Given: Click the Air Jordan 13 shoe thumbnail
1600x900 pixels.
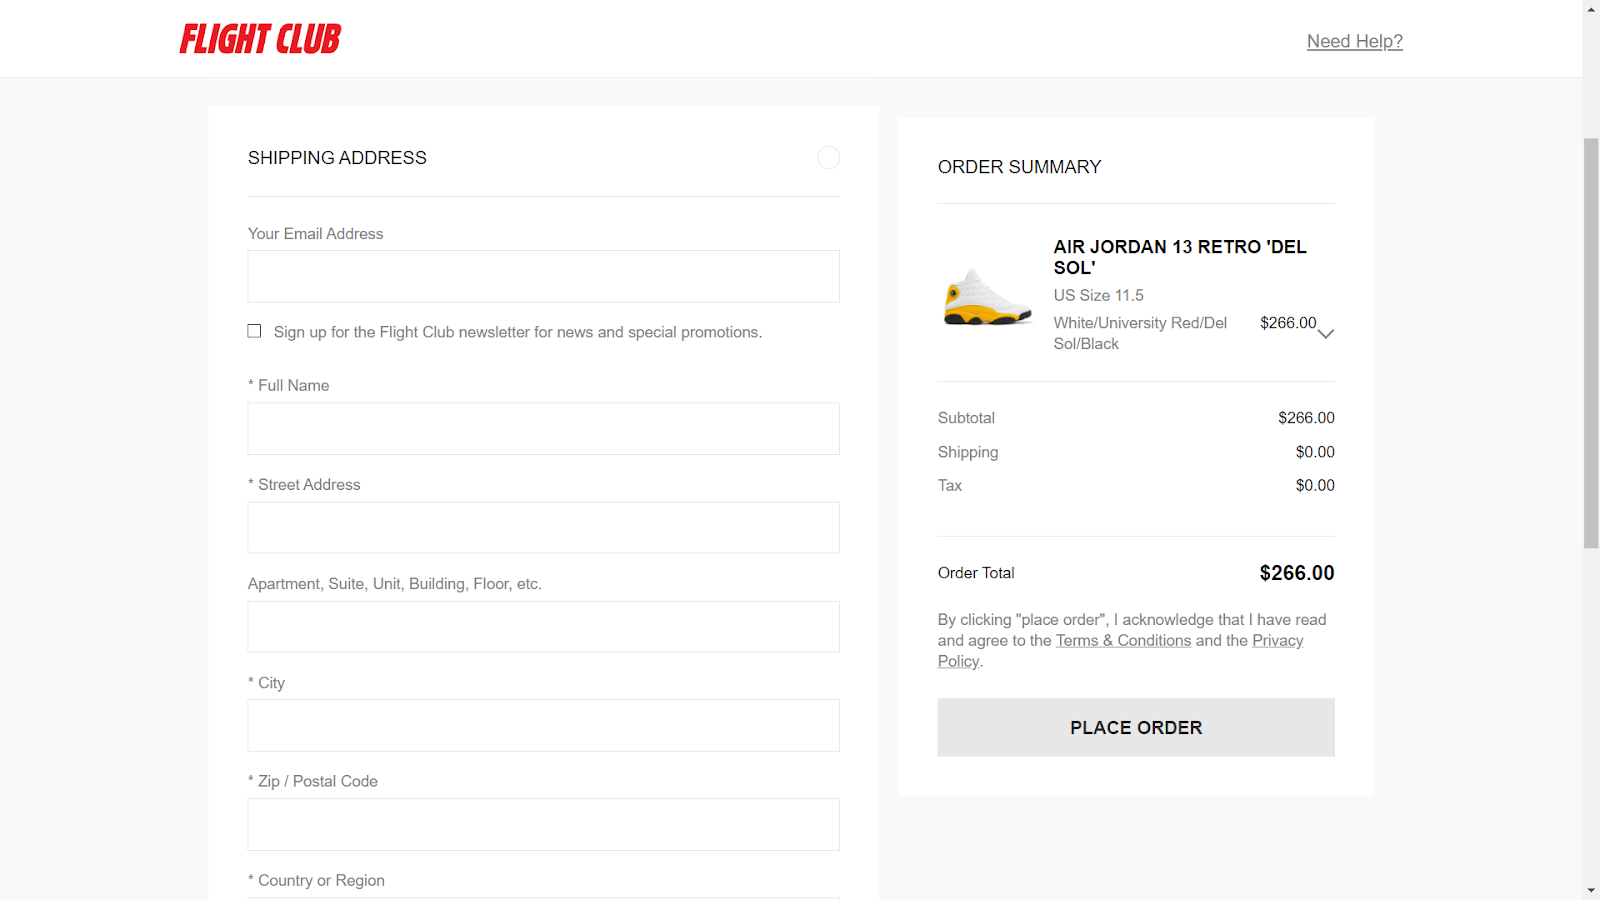Looking at the screenshot, I should pos(987,296).
